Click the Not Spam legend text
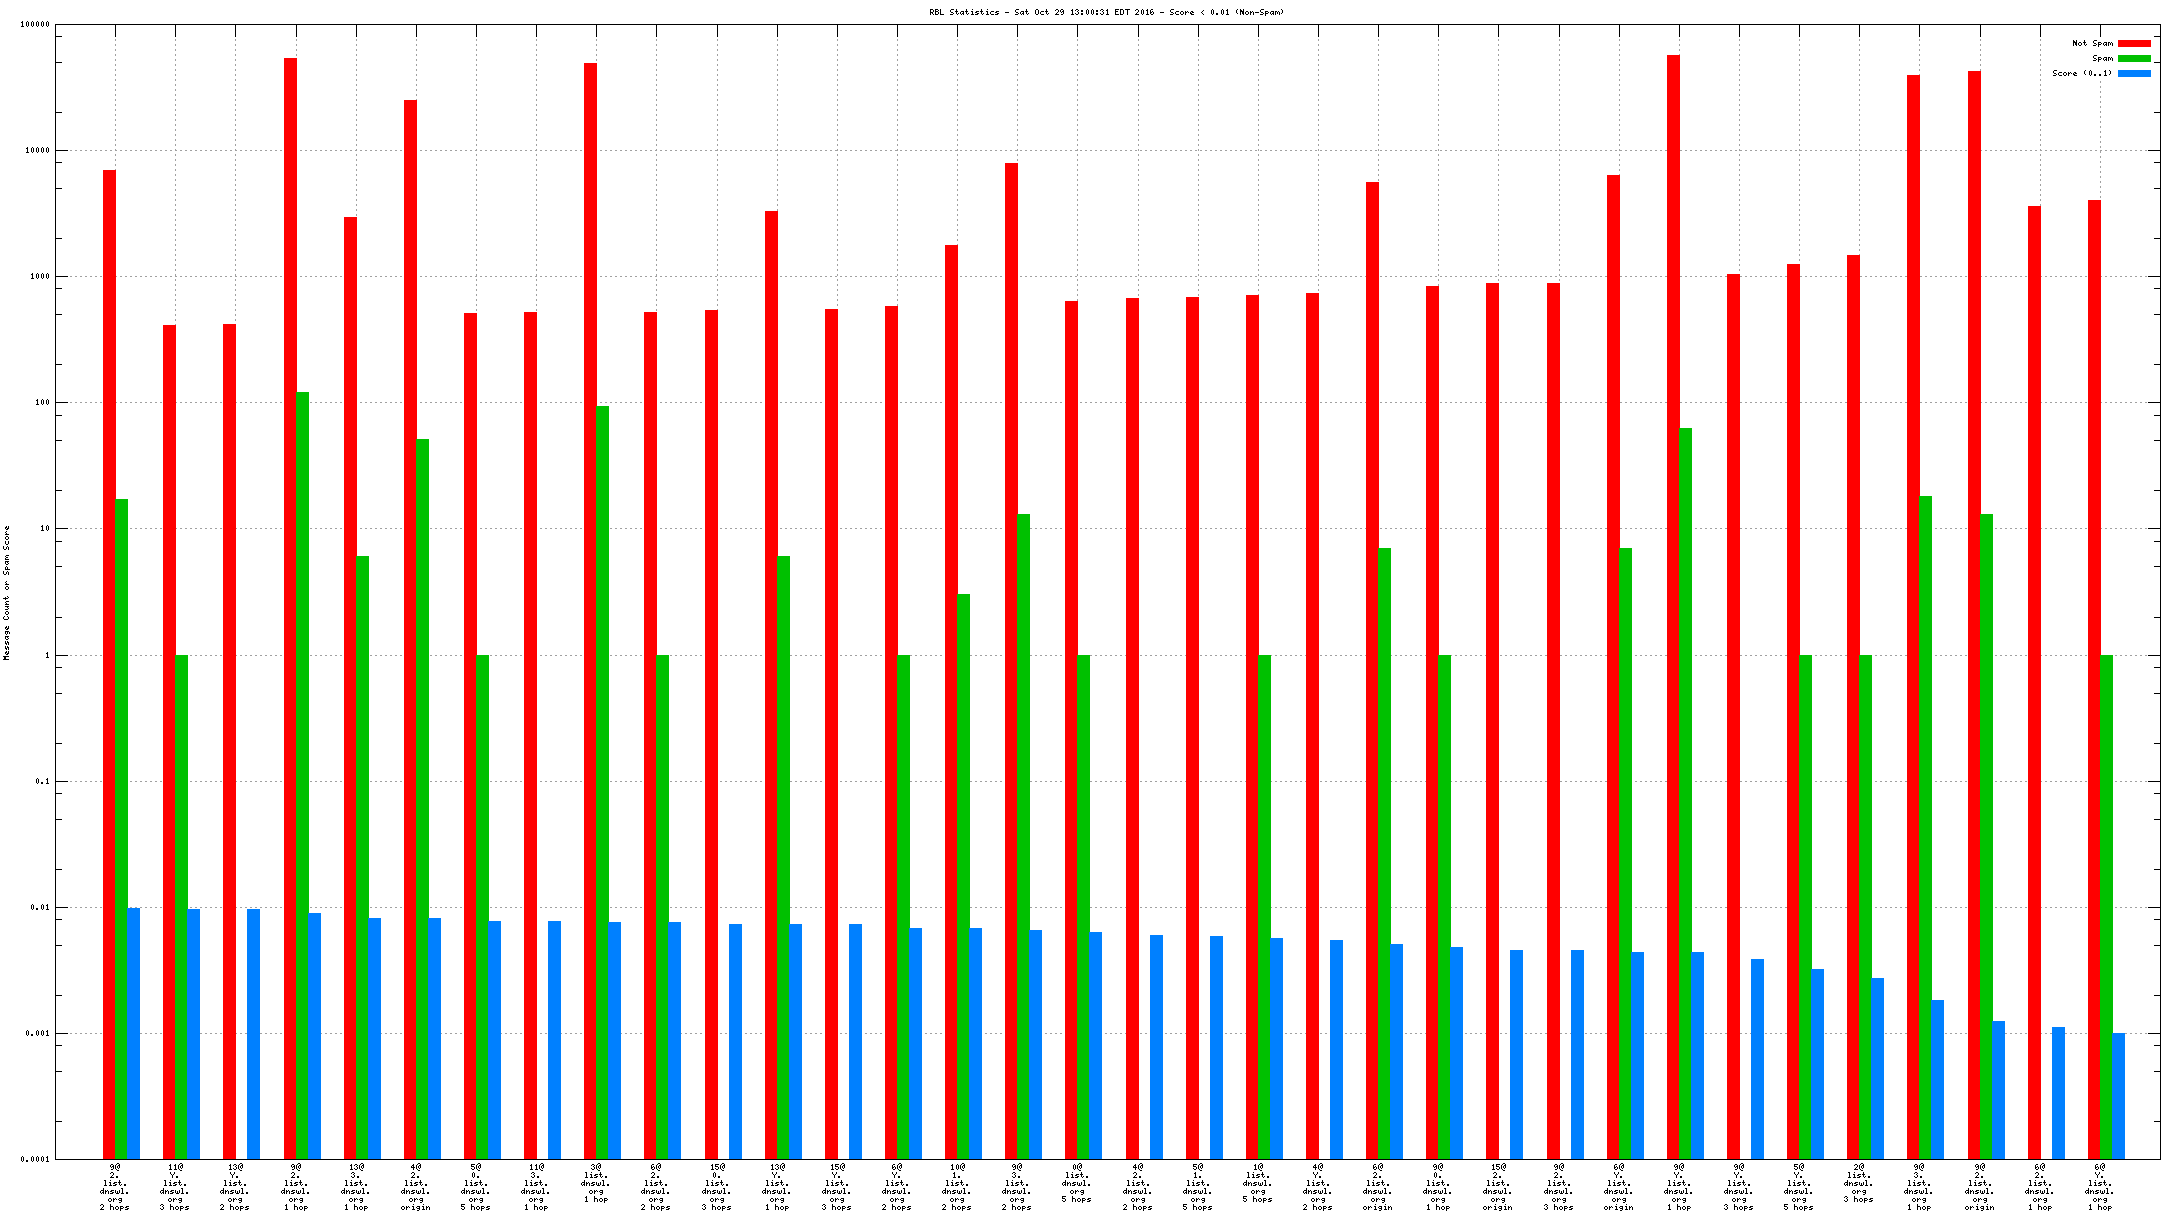This screenshot has width=2176, height=1224. [2092, 43]
